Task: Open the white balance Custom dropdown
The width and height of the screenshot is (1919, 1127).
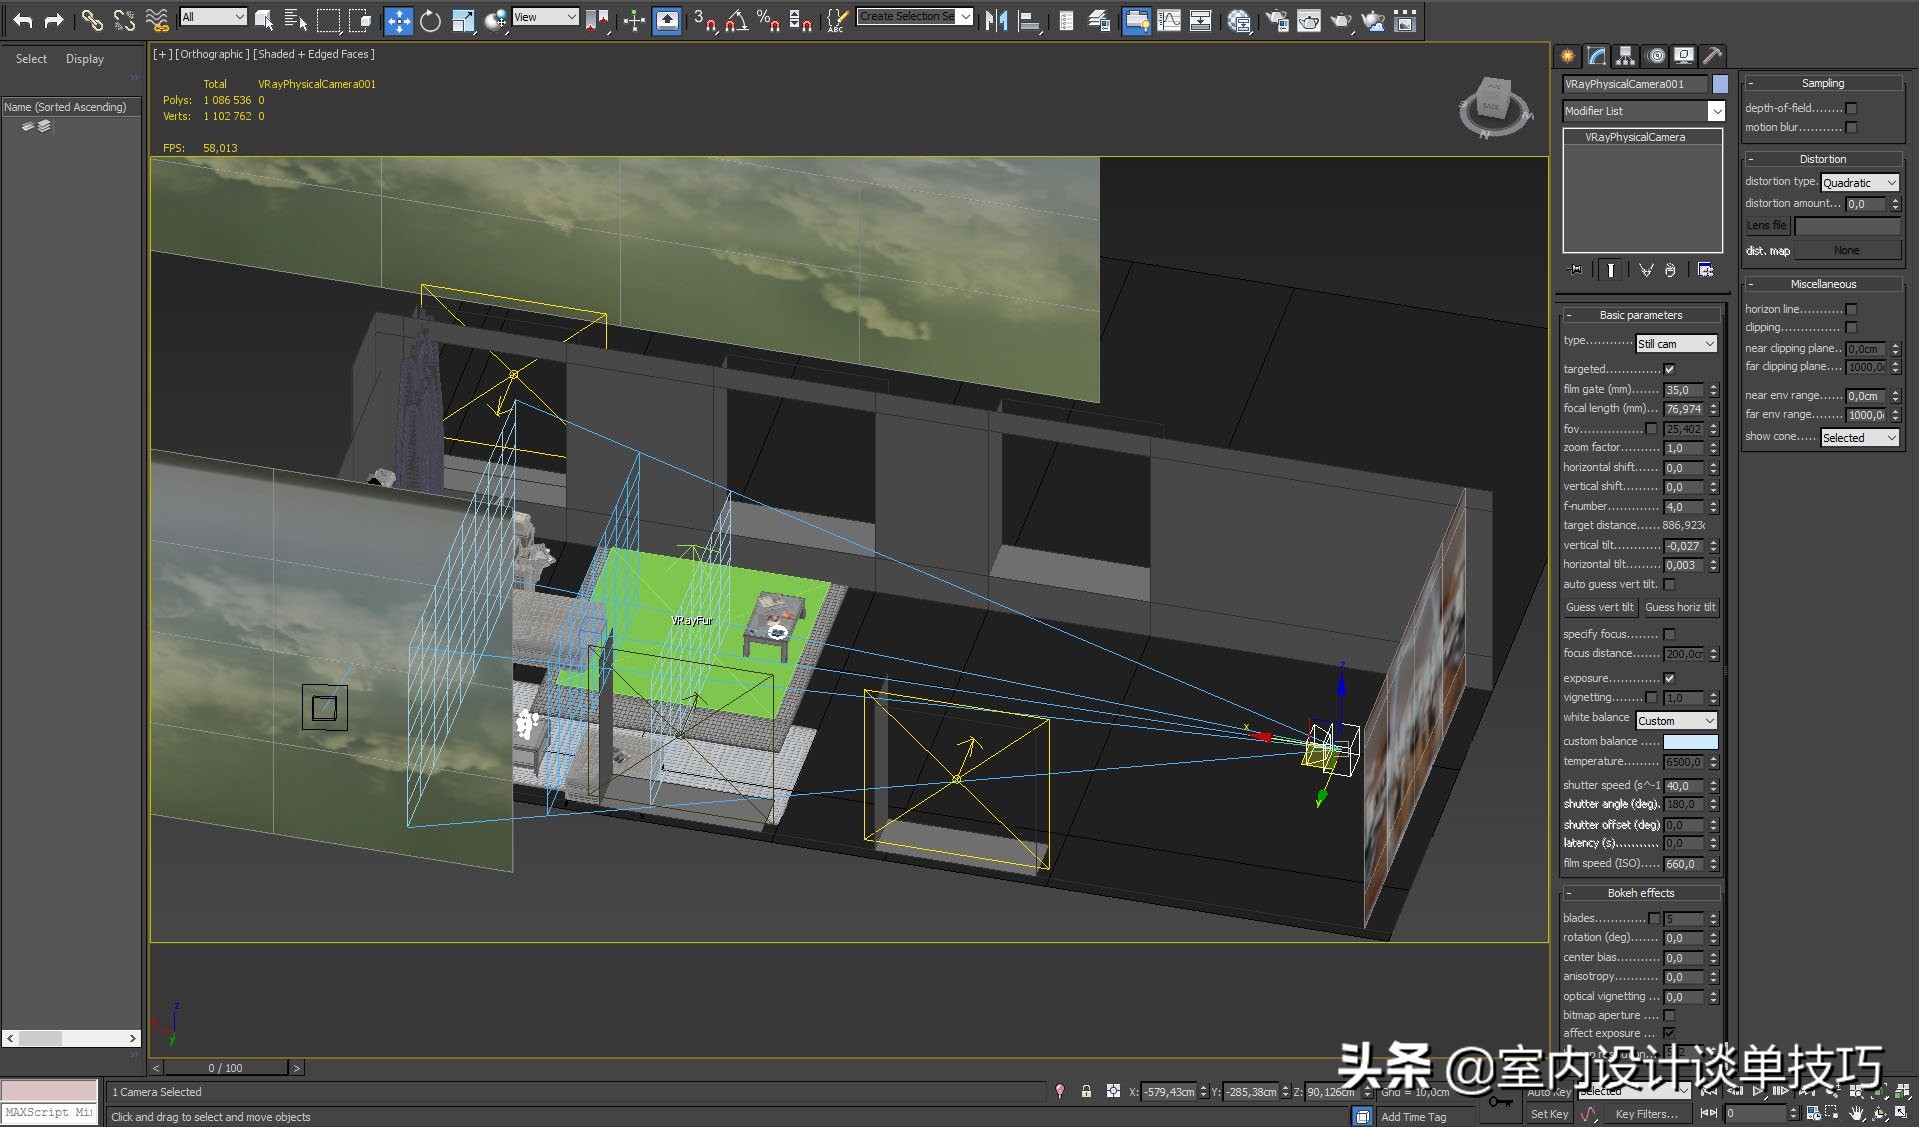Action: 1676,721
